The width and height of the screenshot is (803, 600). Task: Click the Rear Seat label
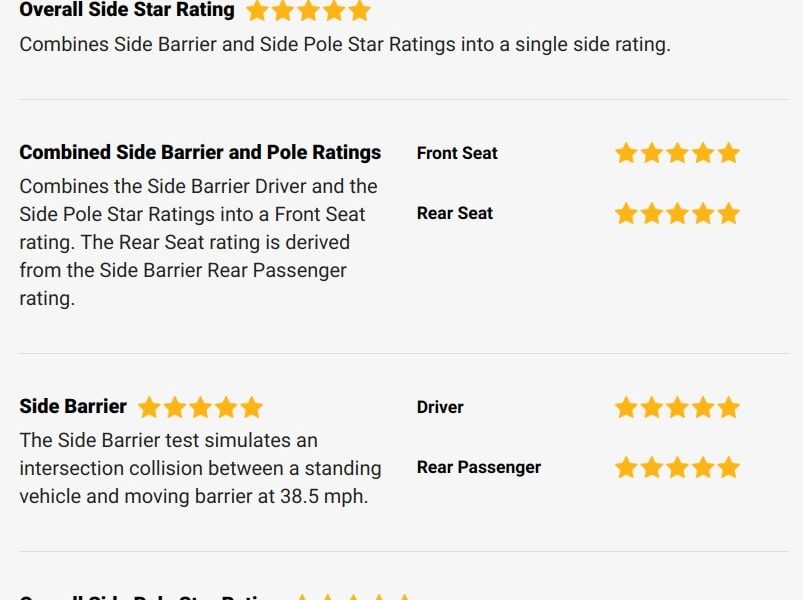tap(455, 213)
